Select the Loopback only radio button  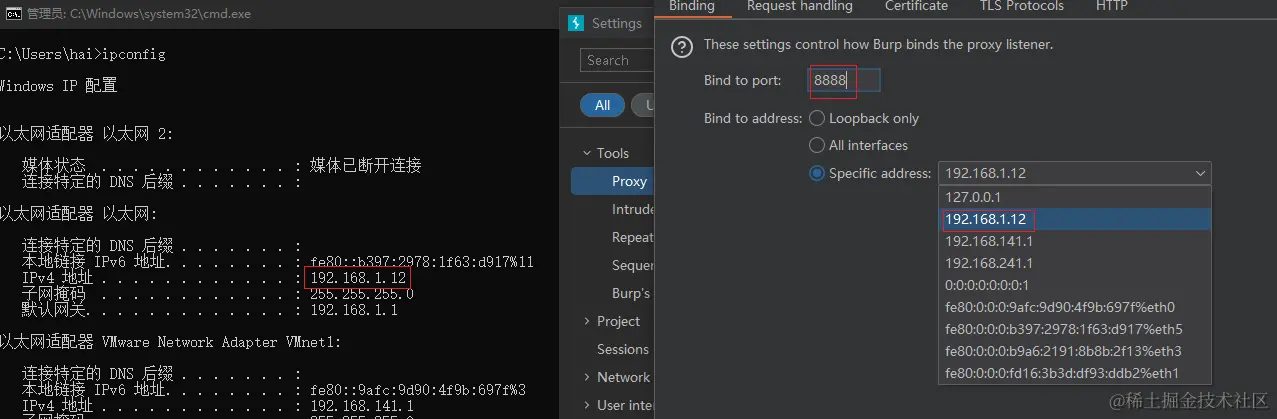(x=817, y=118)
